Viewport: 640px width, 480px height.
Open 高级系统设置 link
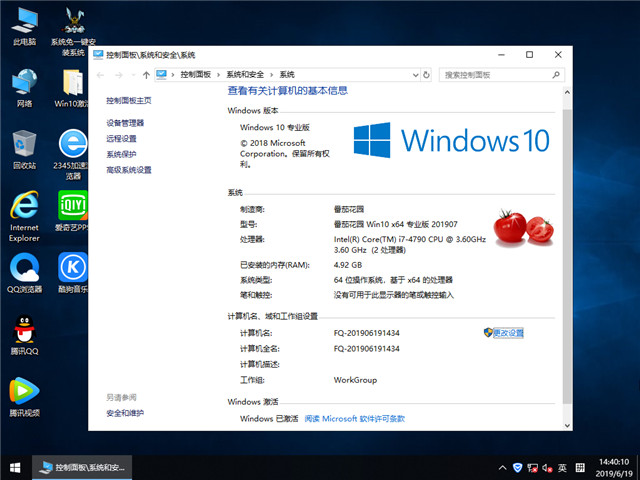click(129, 170)
